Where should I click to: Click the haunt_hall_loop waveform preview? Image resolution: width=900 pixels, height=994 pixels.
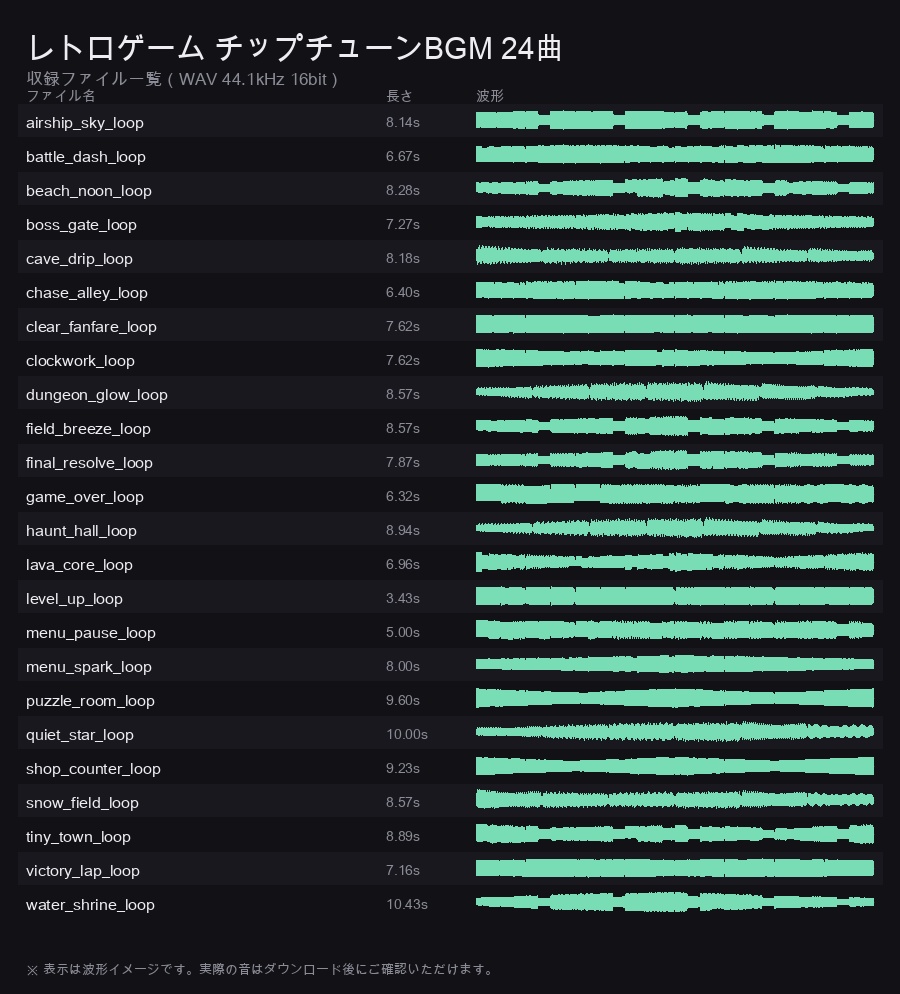tap(674, 528)
